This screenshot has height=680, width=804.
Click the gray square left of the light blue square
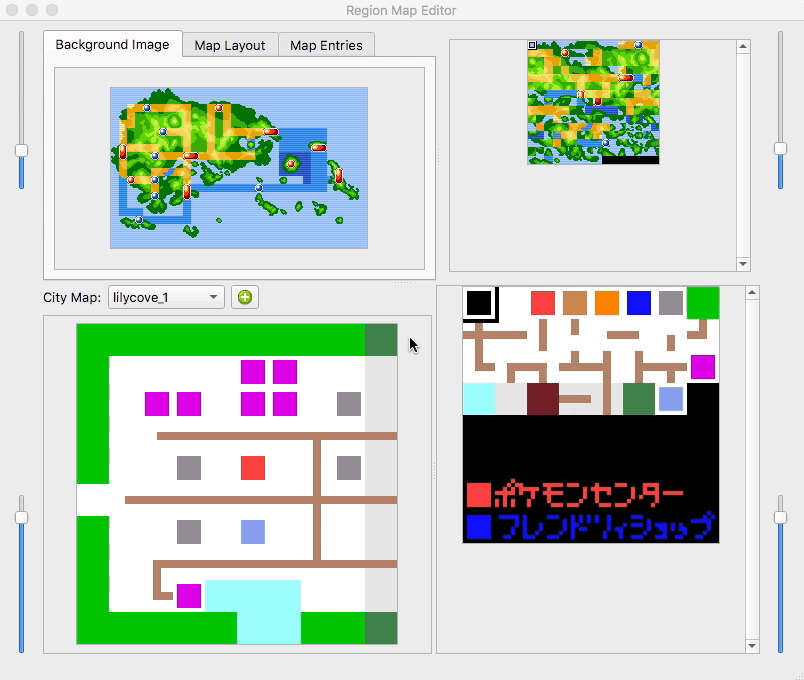[x=189, y=532]
